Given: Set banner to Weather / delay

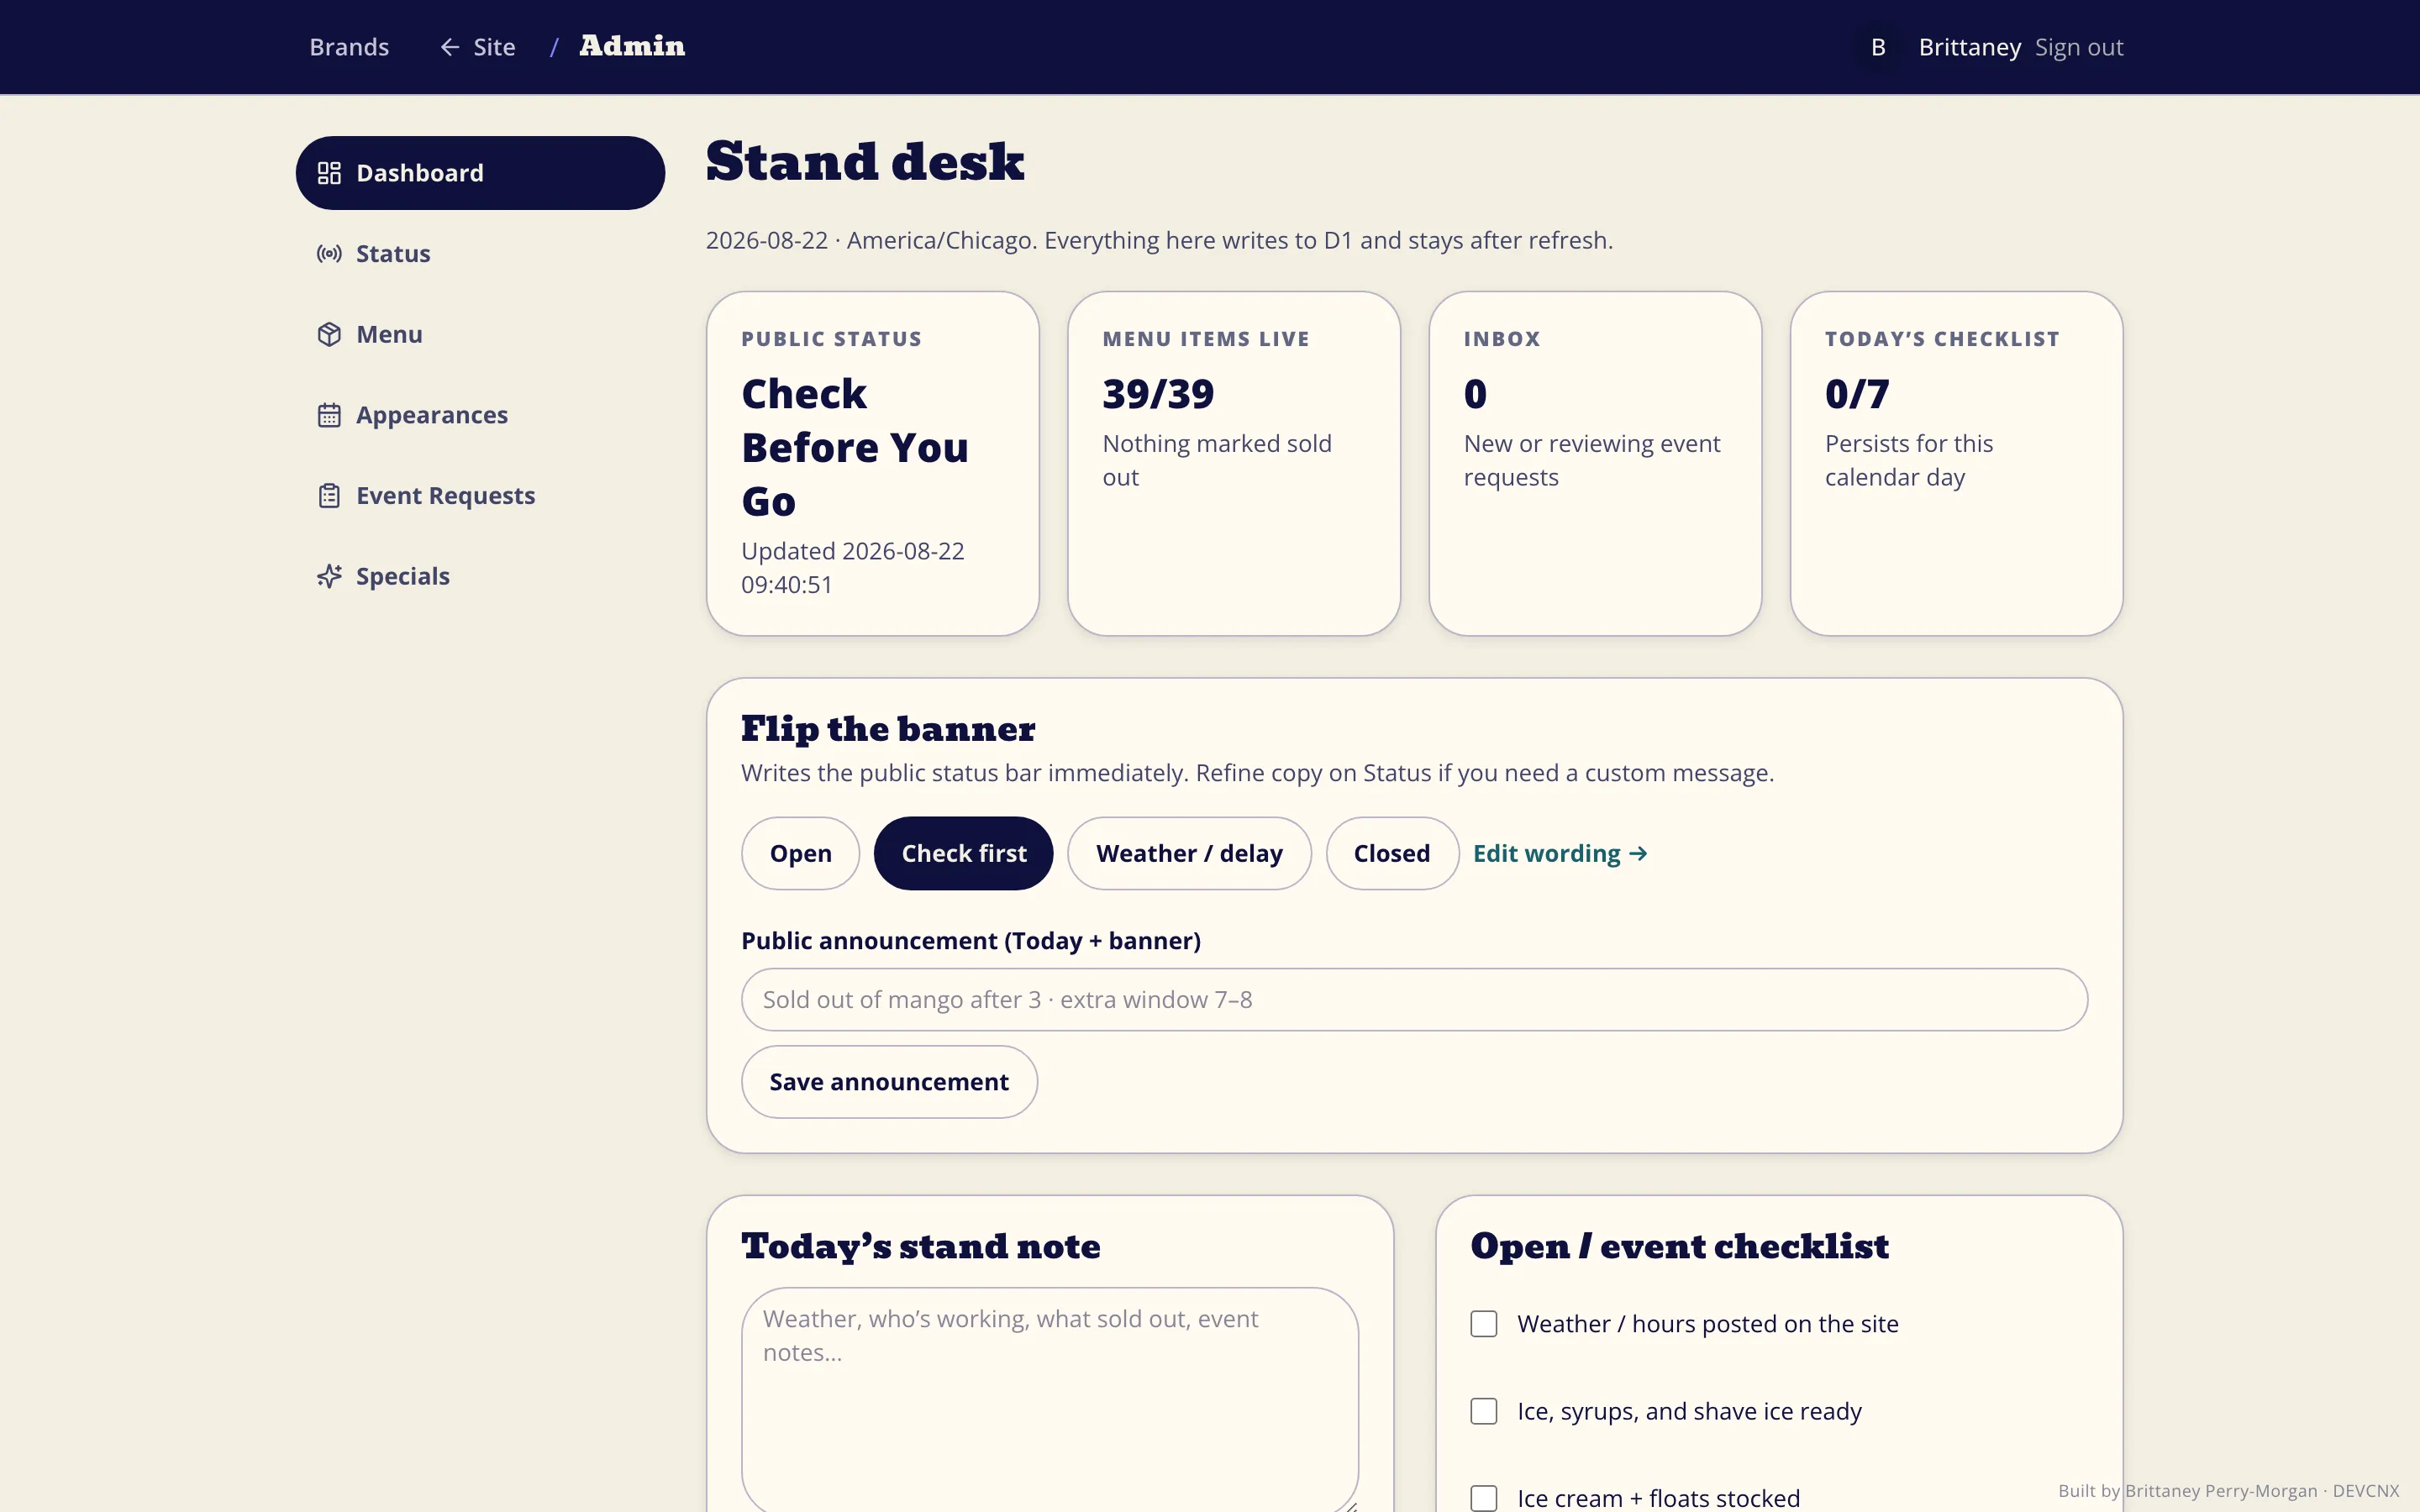Looking at the screenshot, I should click(x=1189, y=853).
